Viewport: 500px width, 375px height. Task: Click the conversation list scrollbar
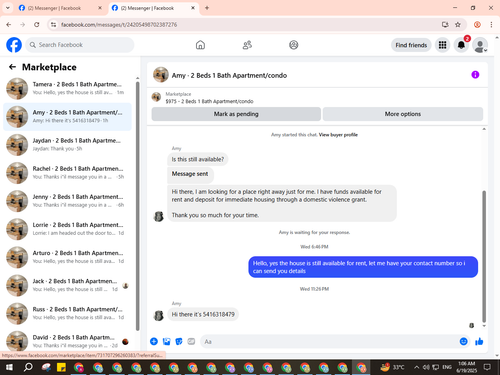[x=138, y=207]
